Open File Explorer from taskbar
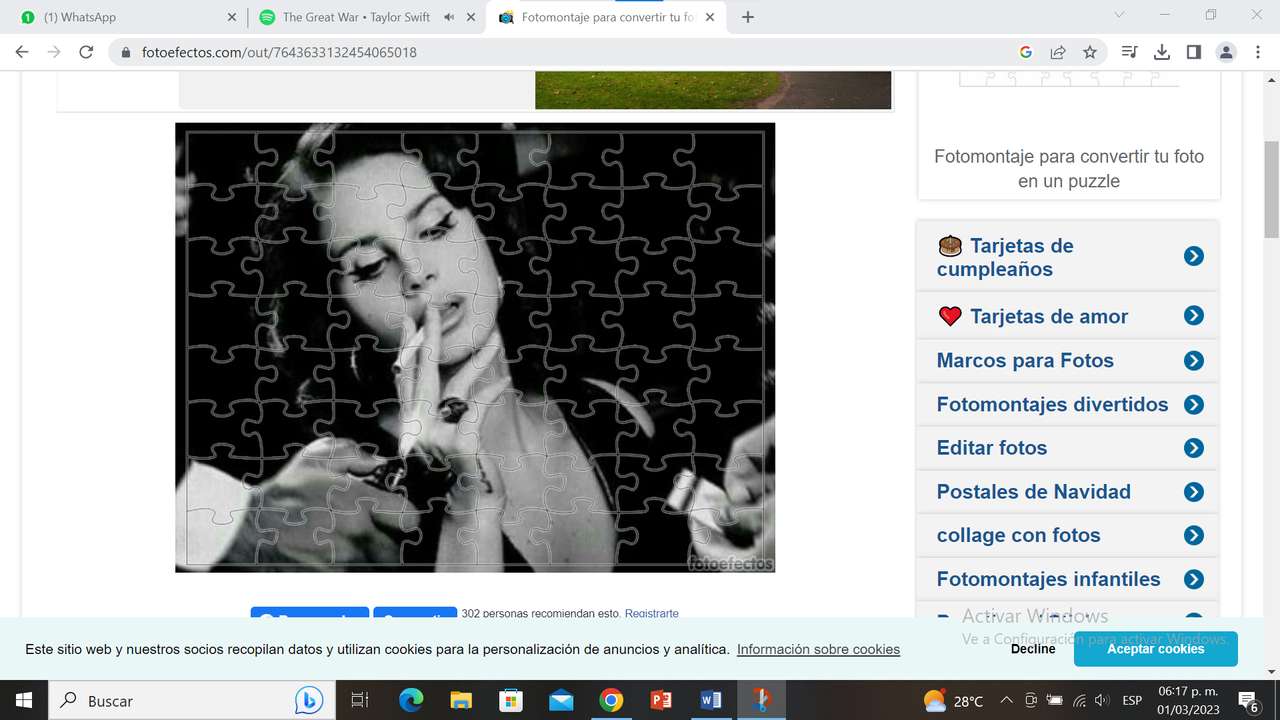This screenshot has height=720, width=1280. click(x=460, y=700)
